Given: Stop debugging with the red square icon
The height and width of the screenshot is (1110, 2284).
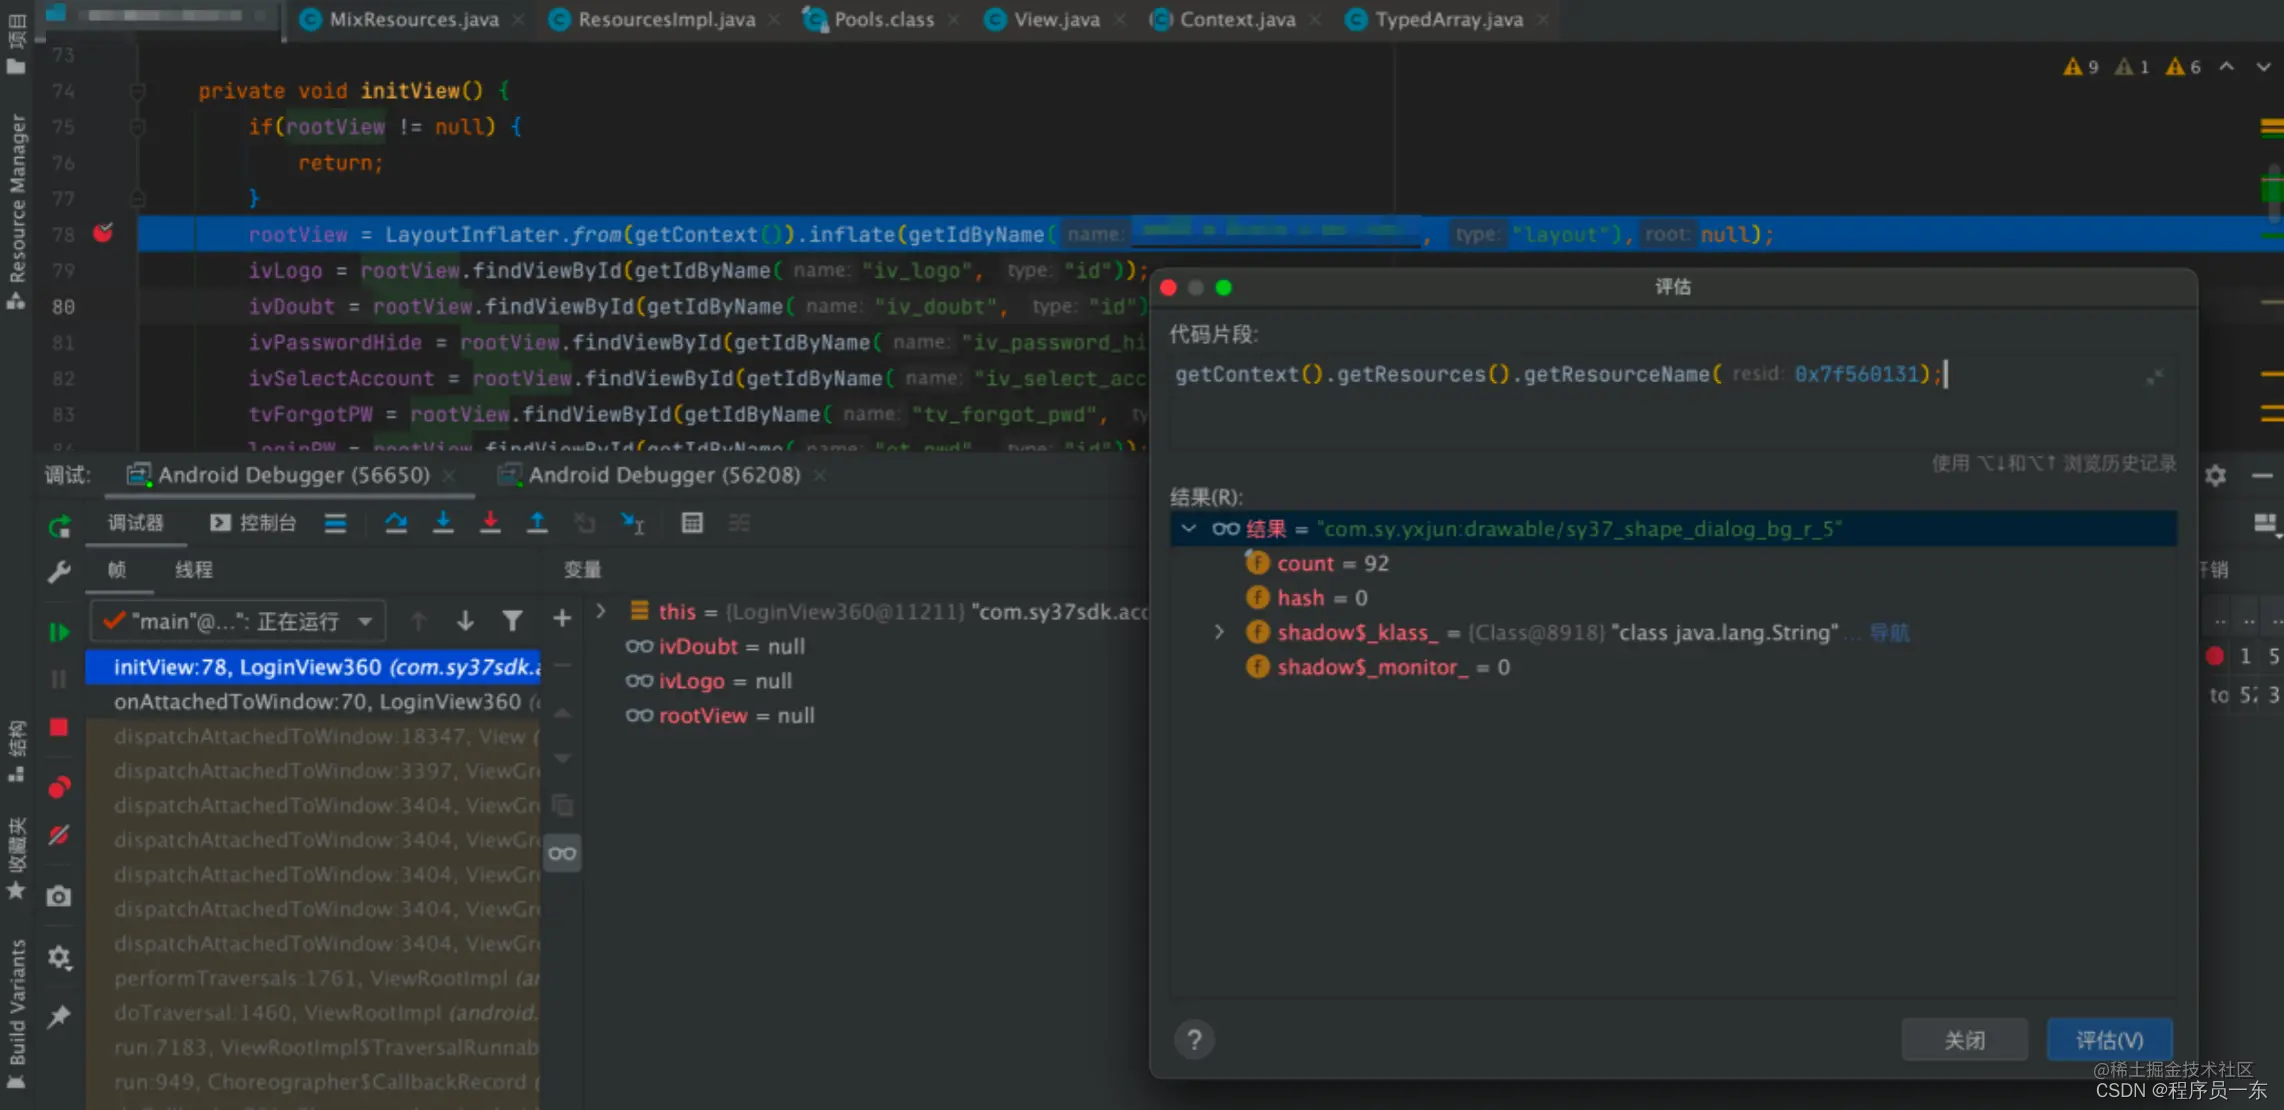Looking at the screenshot, I should [59, 727].
